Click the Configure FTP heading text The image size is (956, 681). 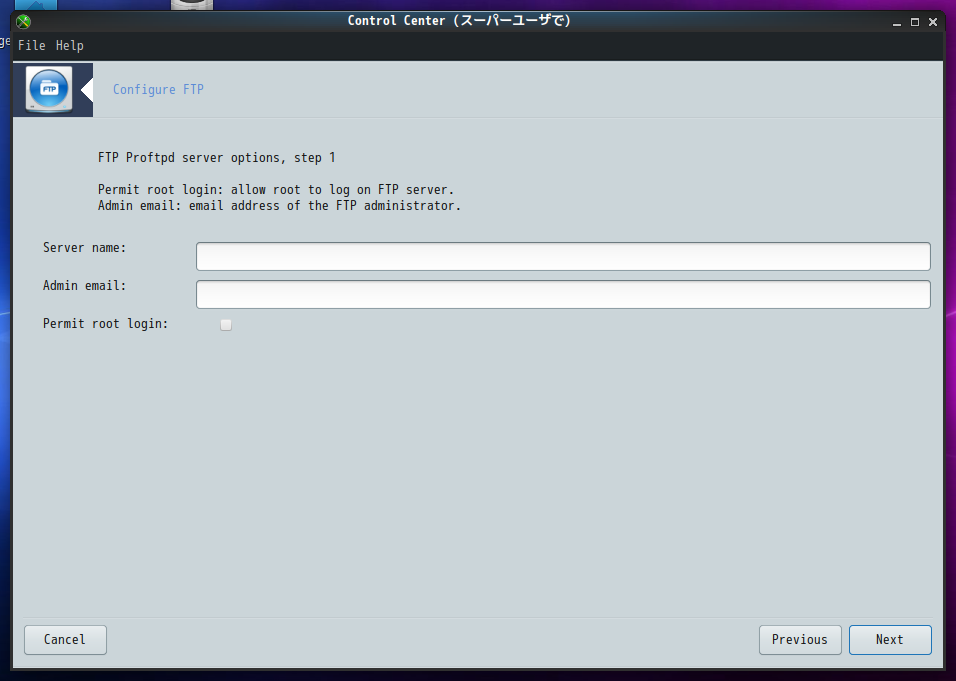point(159,90)
